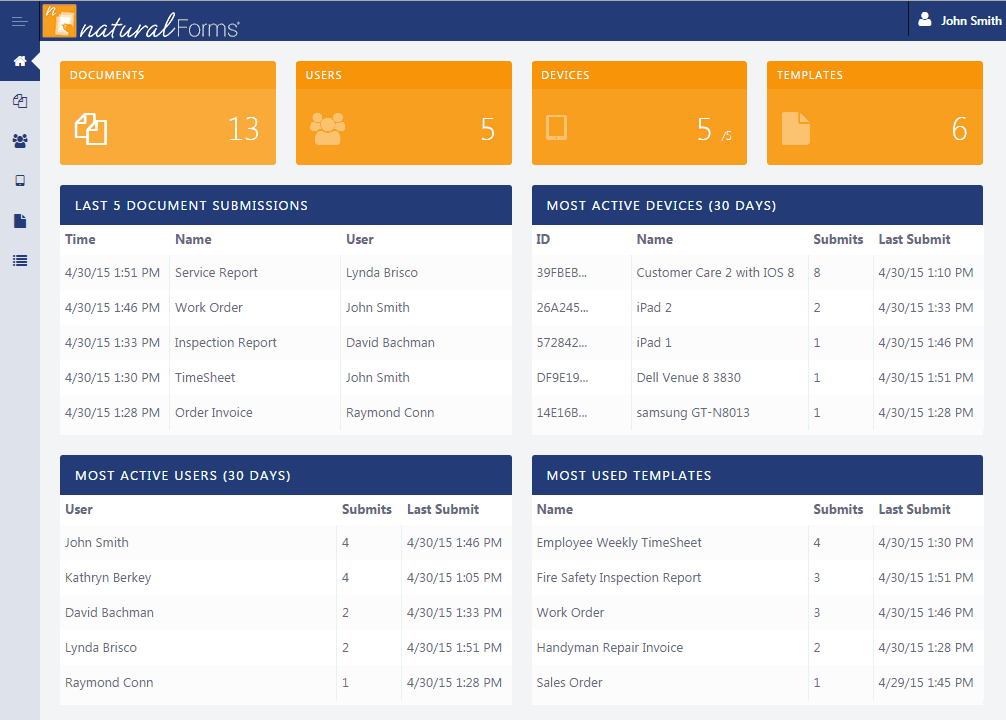
Task: Select the iPad 2 device entry
Action: coord(654,307)
